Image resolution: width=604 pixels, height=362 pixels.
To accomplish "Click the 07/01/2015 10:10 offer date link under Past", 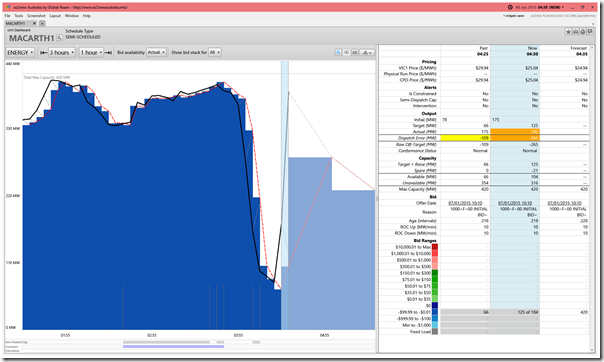I will [465, 203].
